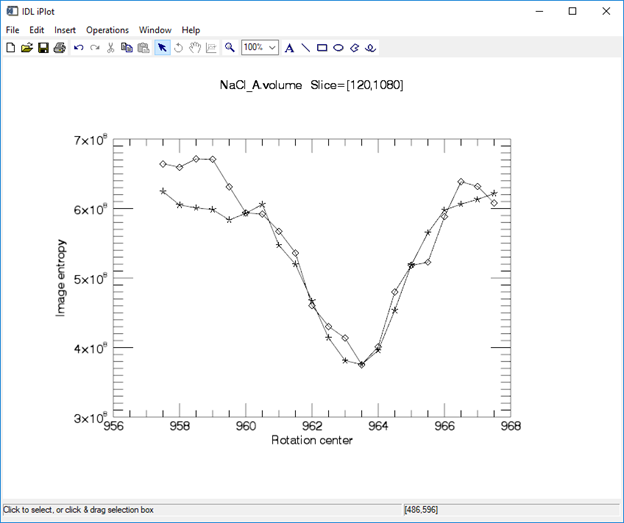624x523 pixels.
Task: Click the 958 tick label on x axis
Action: 180,426
